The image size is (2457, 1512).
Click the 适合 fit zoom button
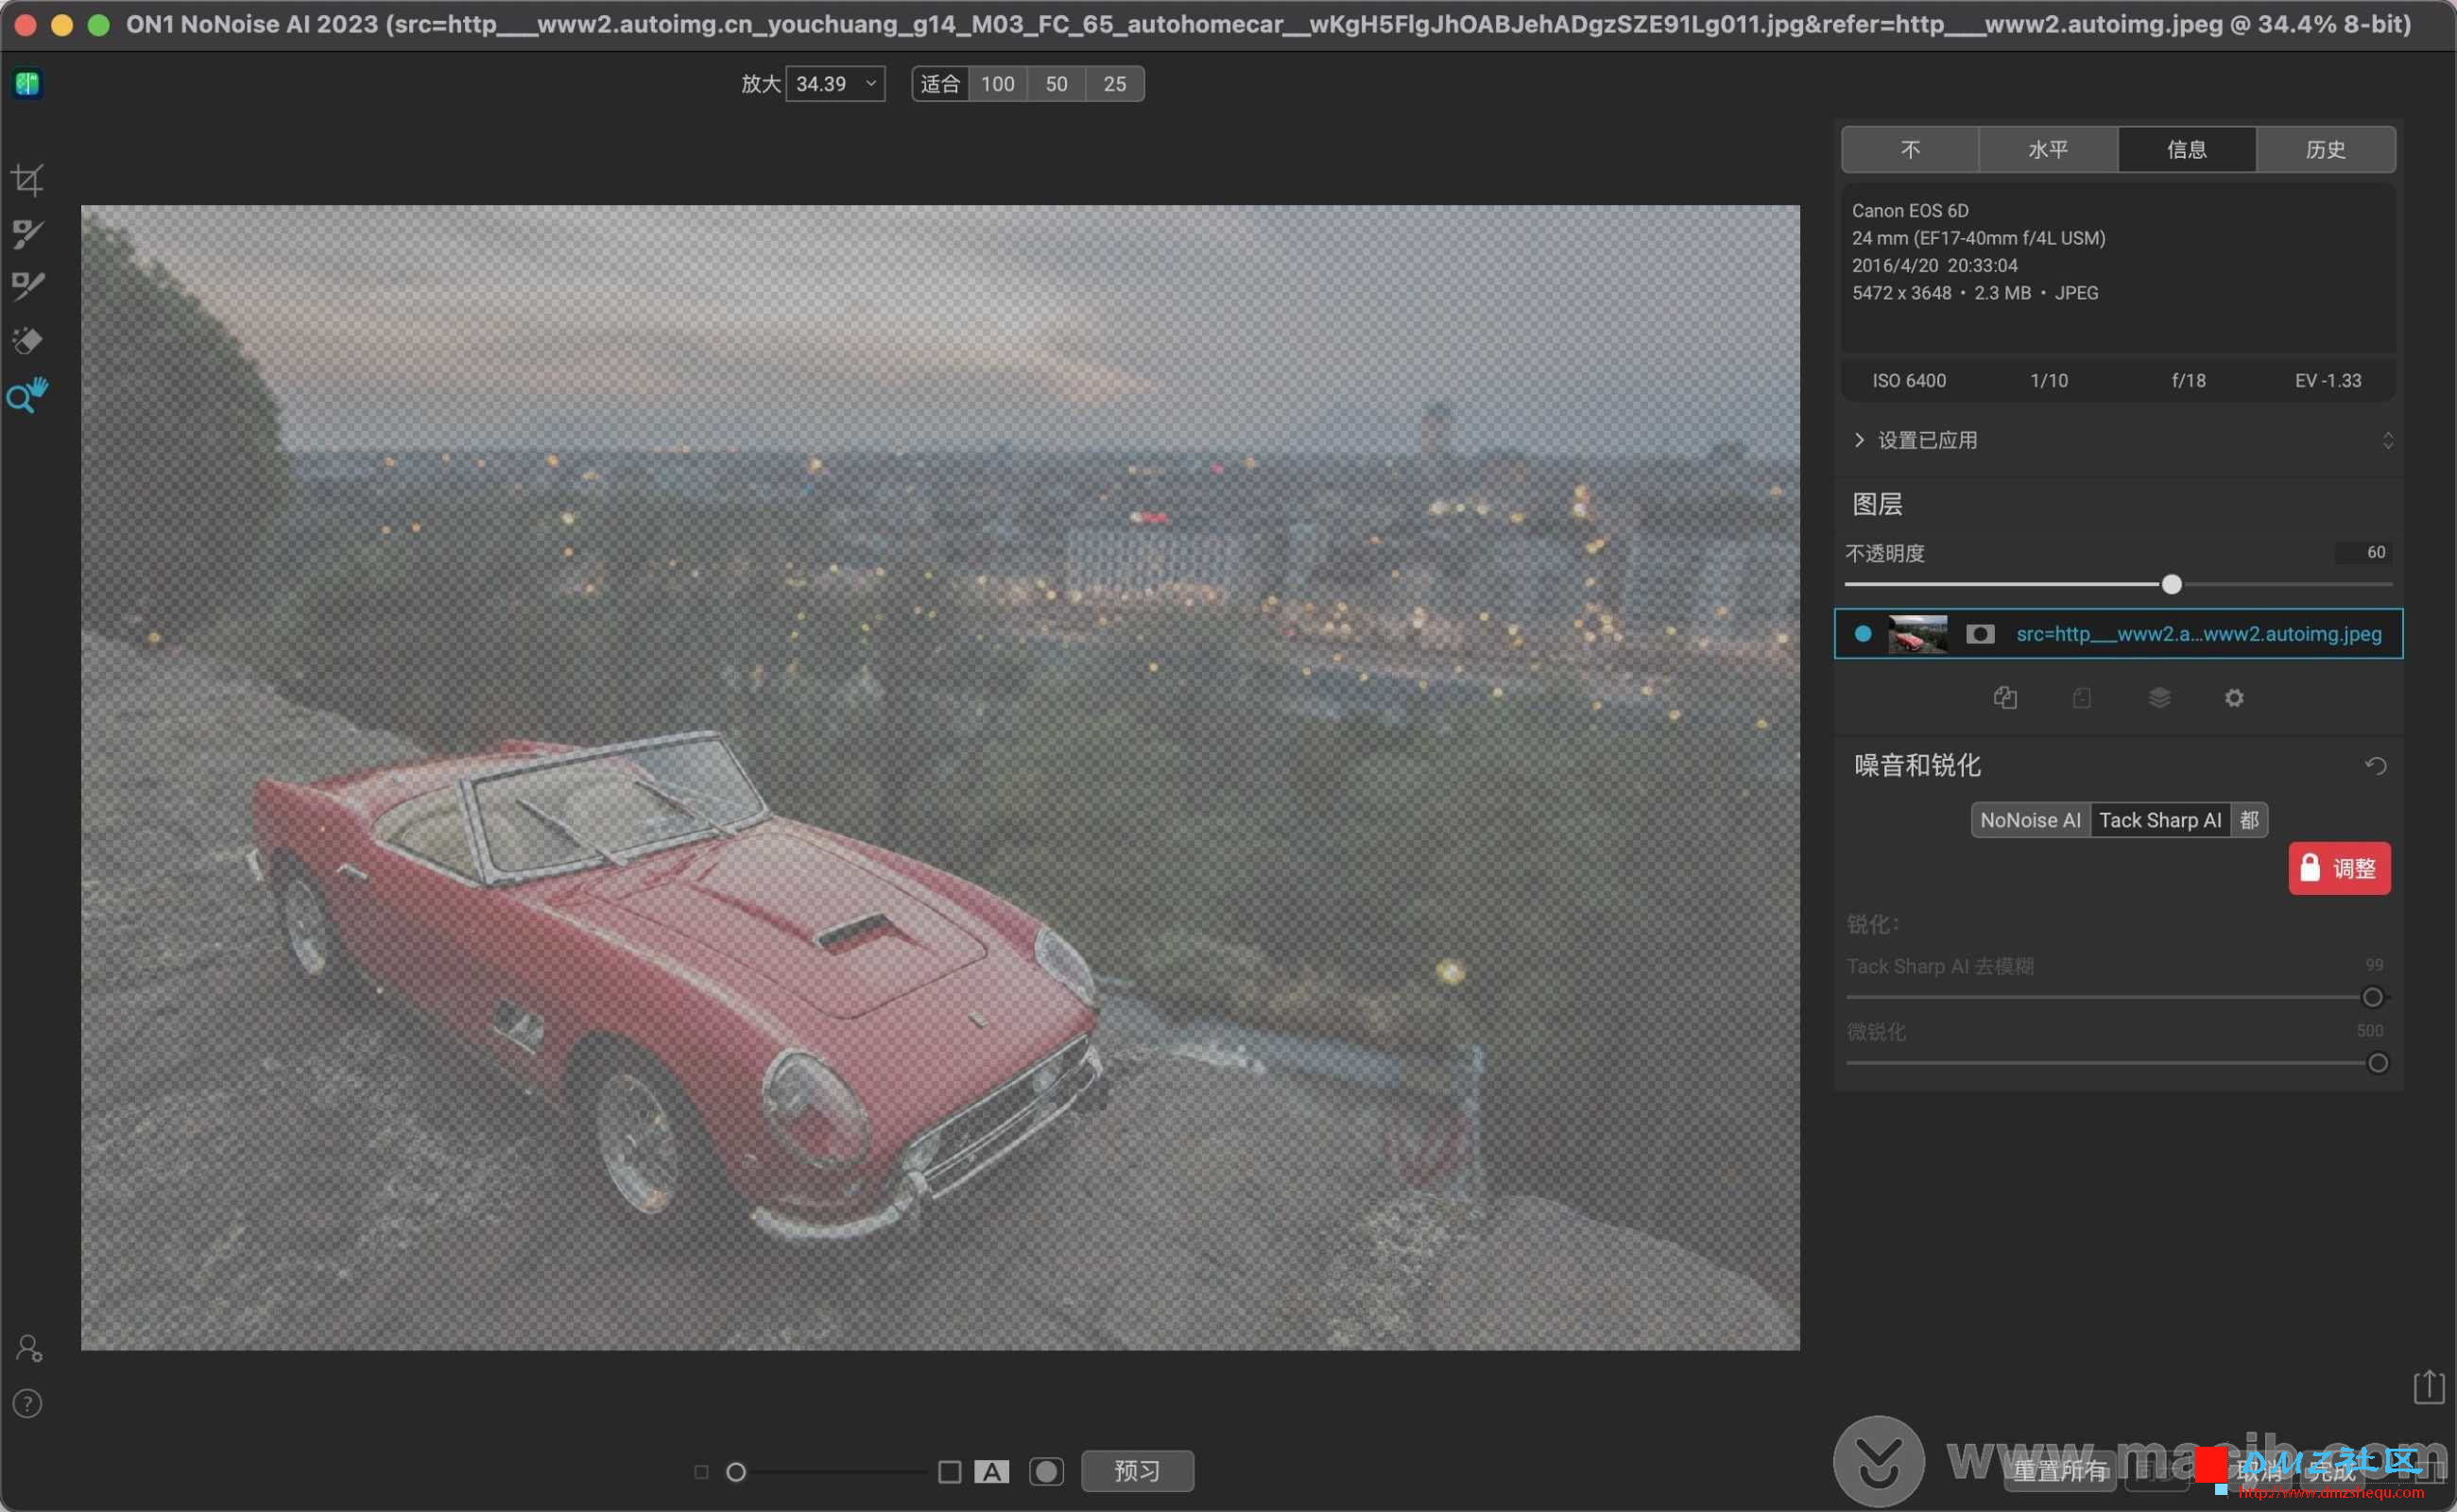(940, 84)
